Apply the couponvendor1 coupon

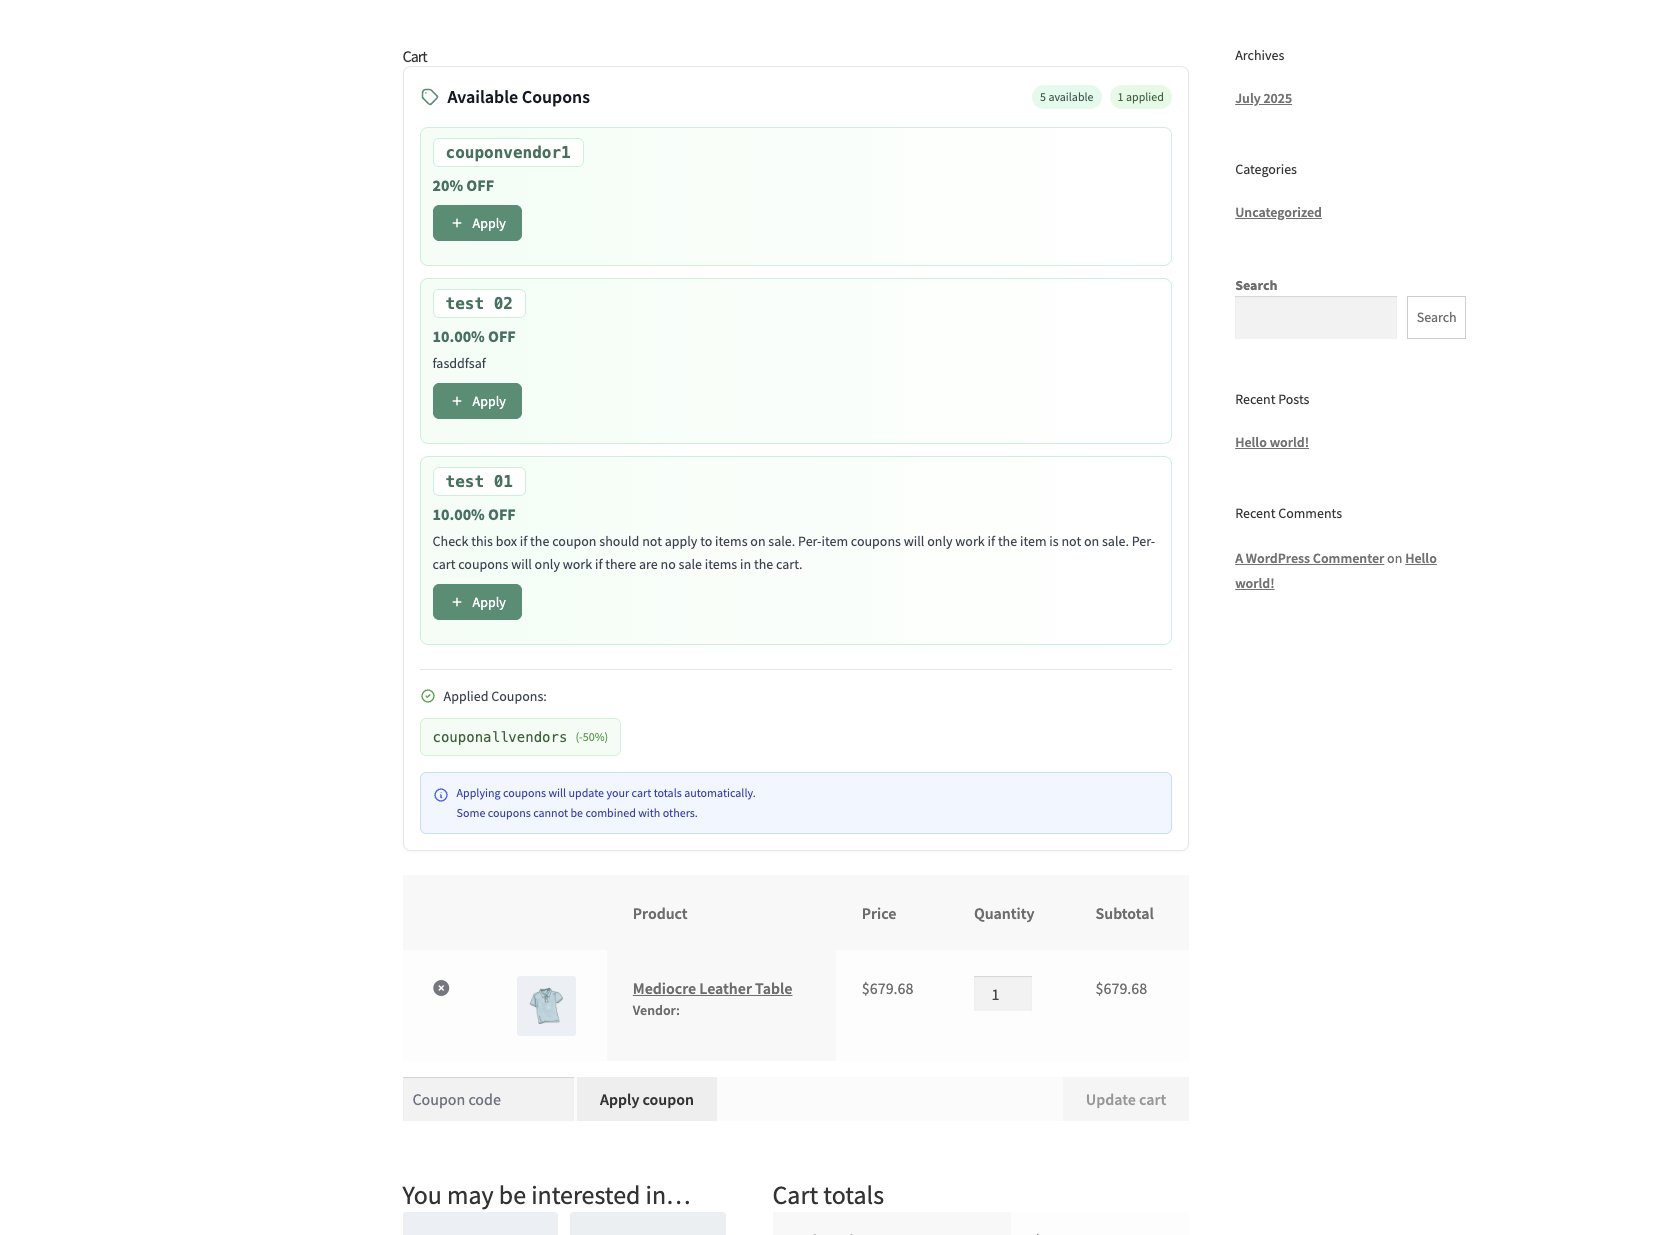point(477,223)
